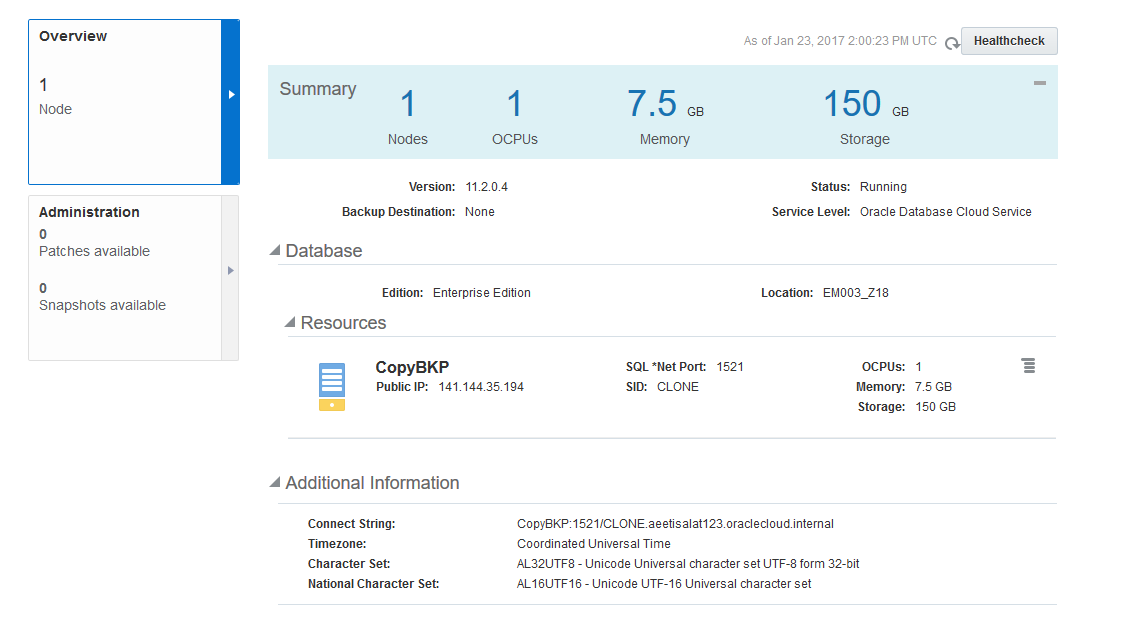This screenshot has height=626, width=1126.
Task: Open the CopyBKP node actions menu icon
Action: pos(1028,366)
